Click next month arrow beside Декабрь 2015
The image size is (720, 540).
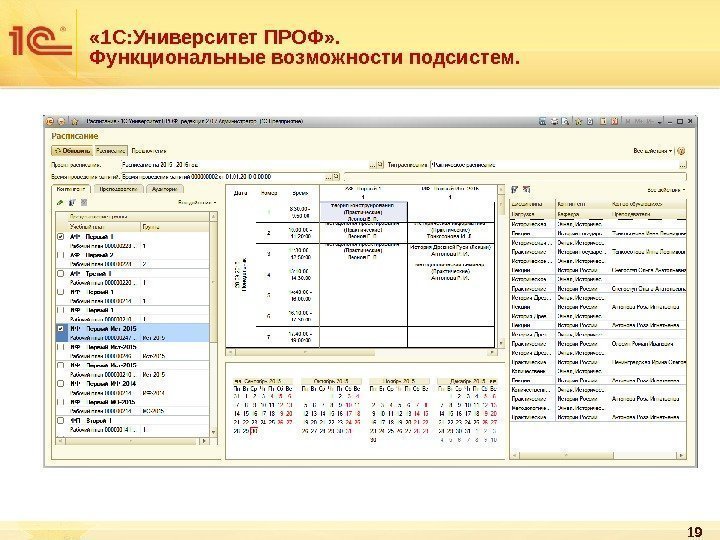(x=493, y=381)
